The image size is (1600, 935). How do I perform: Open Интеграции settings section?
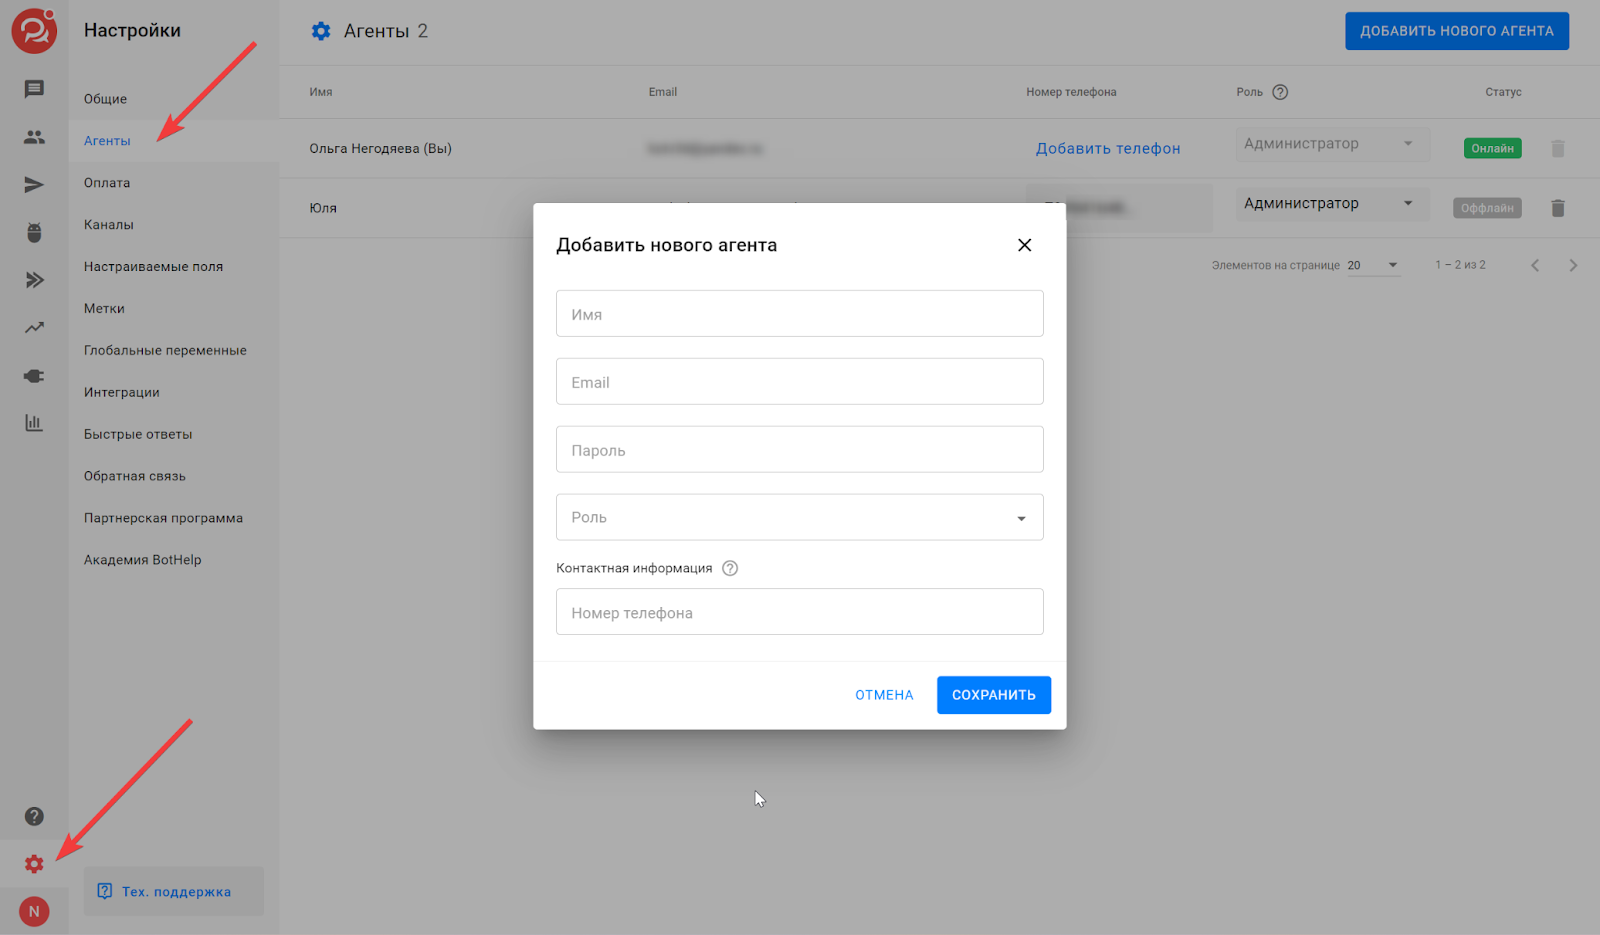(122, 393)
